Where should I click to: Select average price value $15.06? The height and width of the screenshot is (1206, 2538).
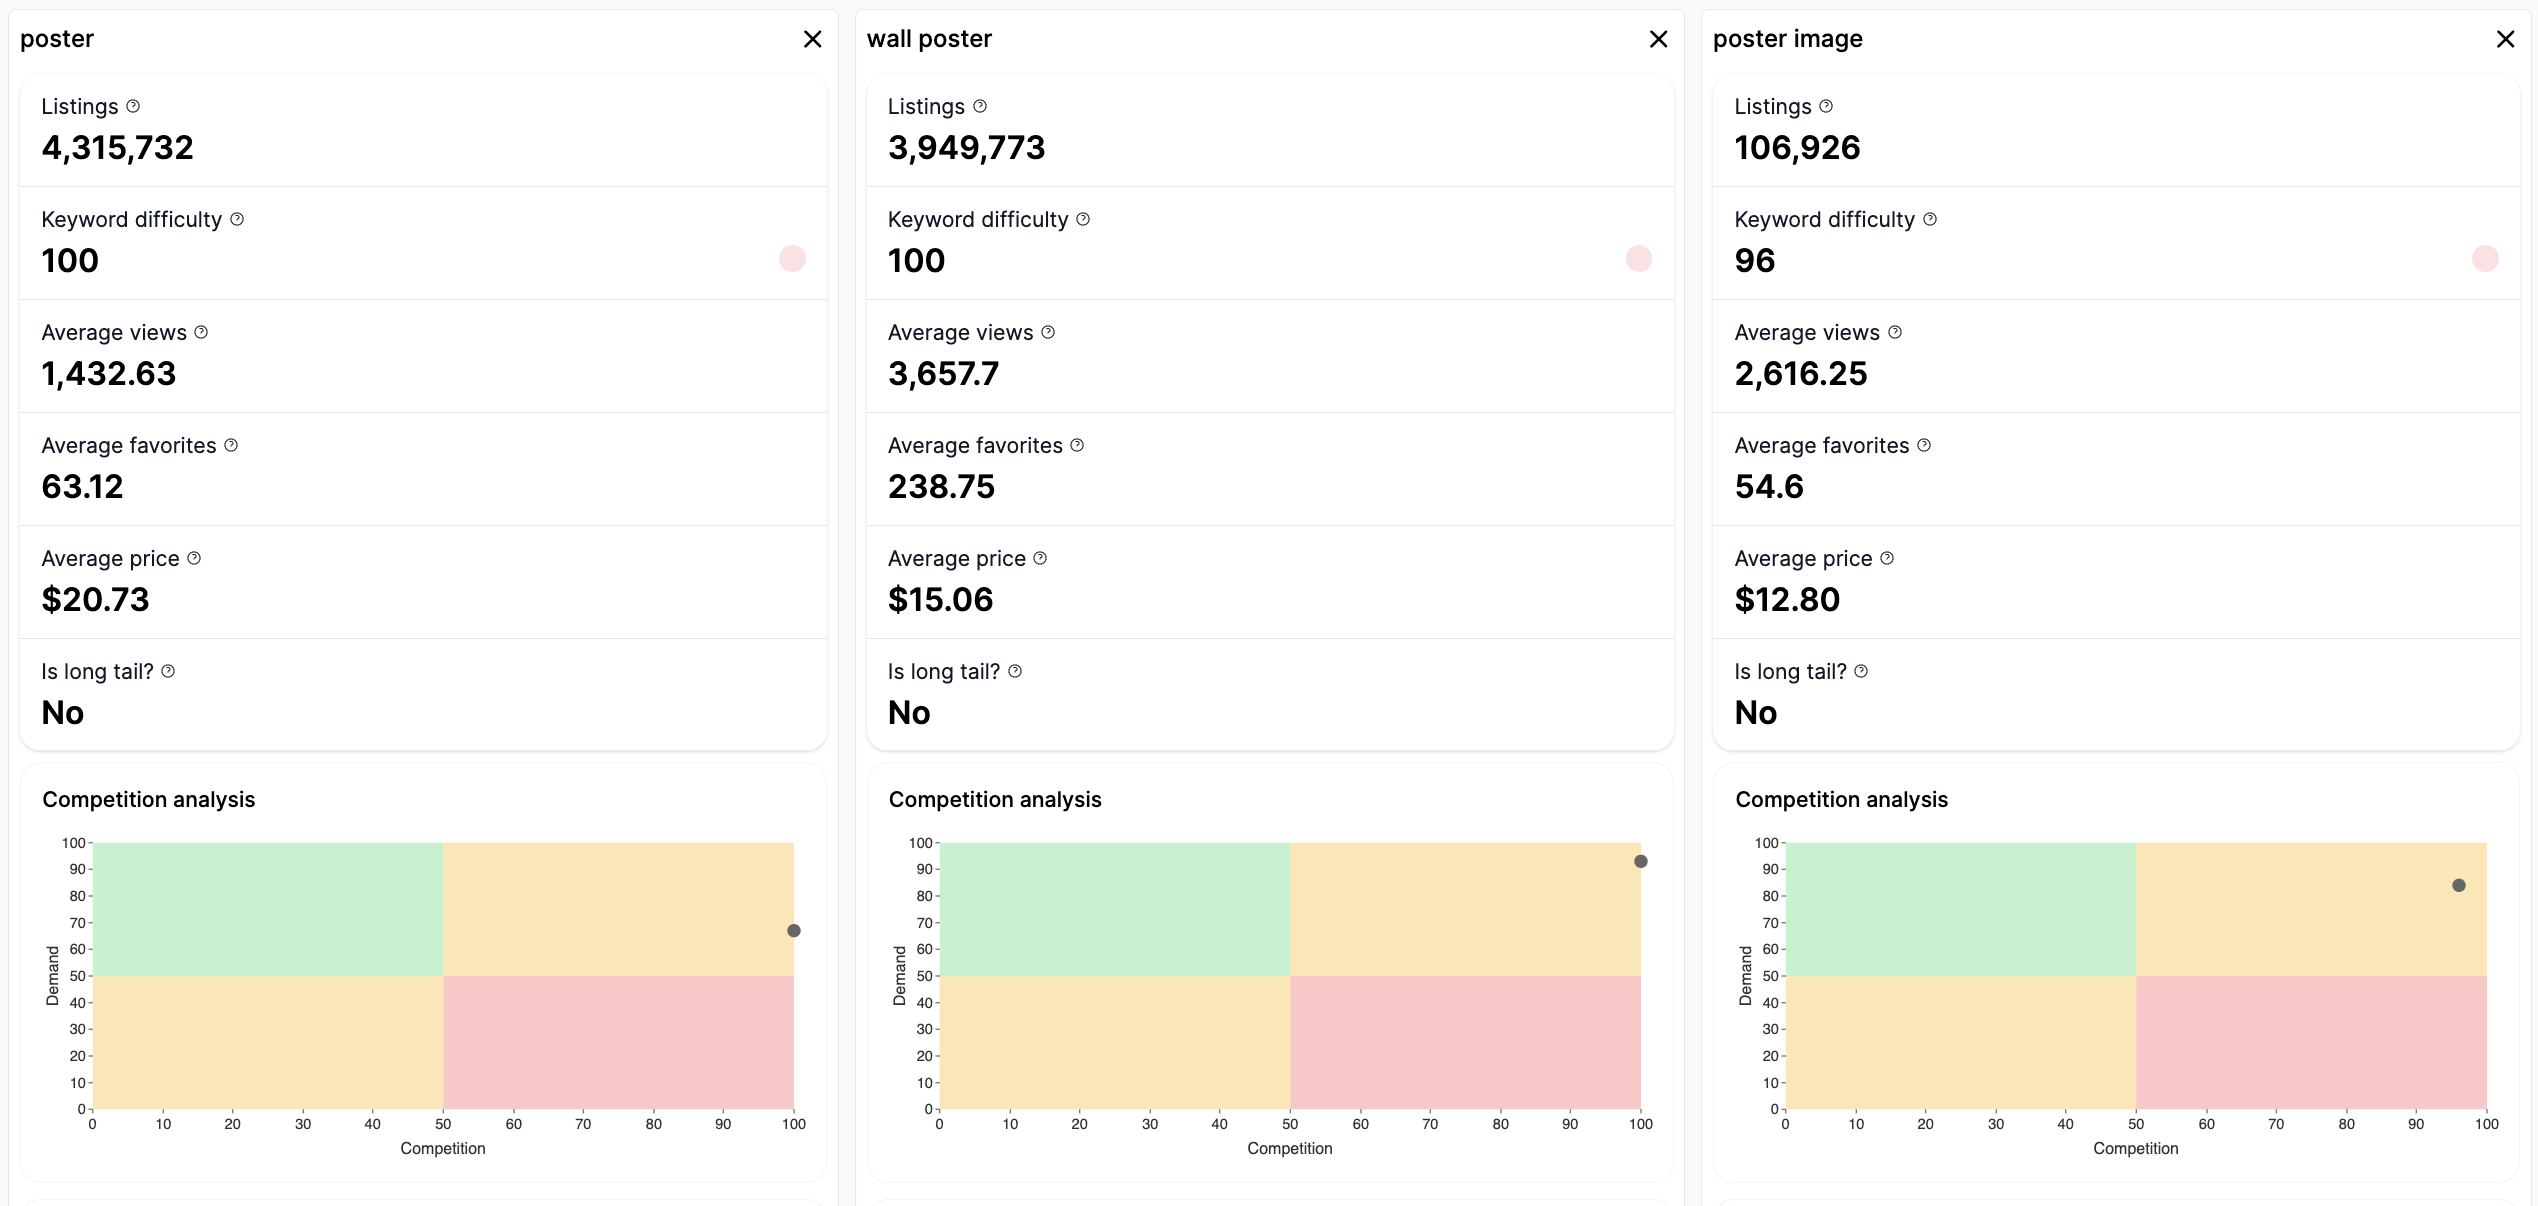point(940,600)
